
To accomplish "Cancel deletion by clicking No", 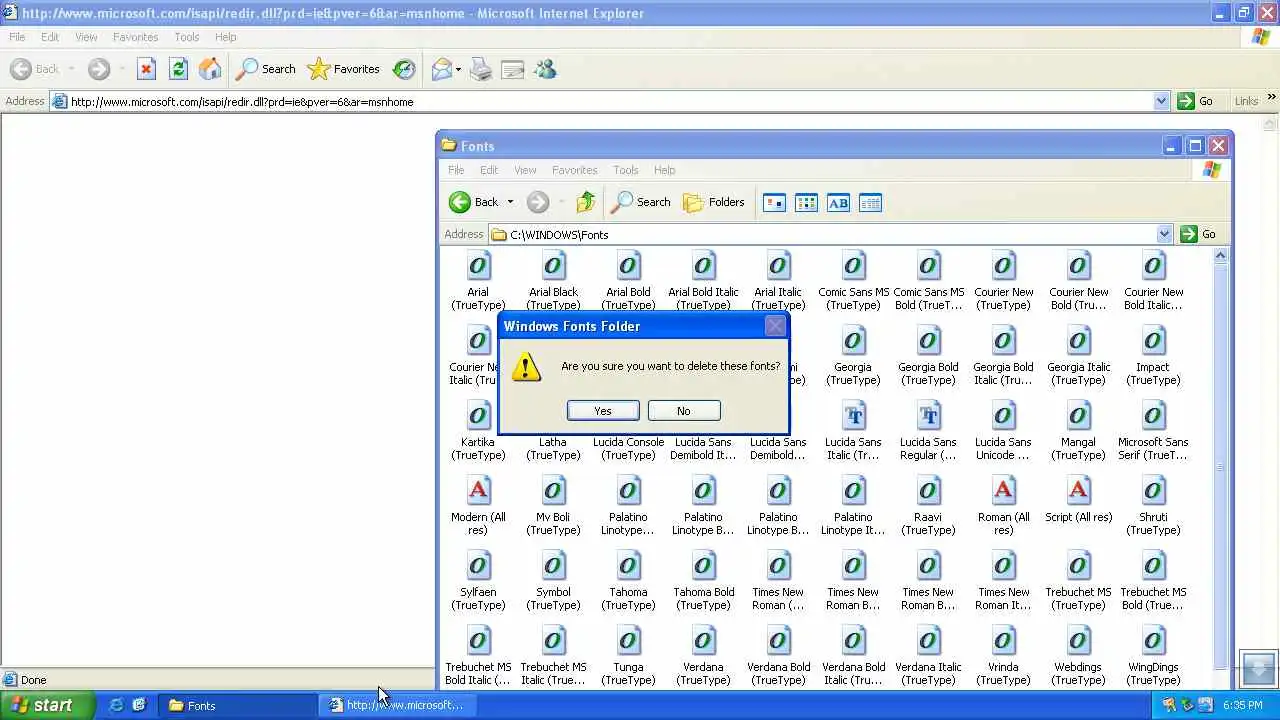I will [x=684, y=411].
